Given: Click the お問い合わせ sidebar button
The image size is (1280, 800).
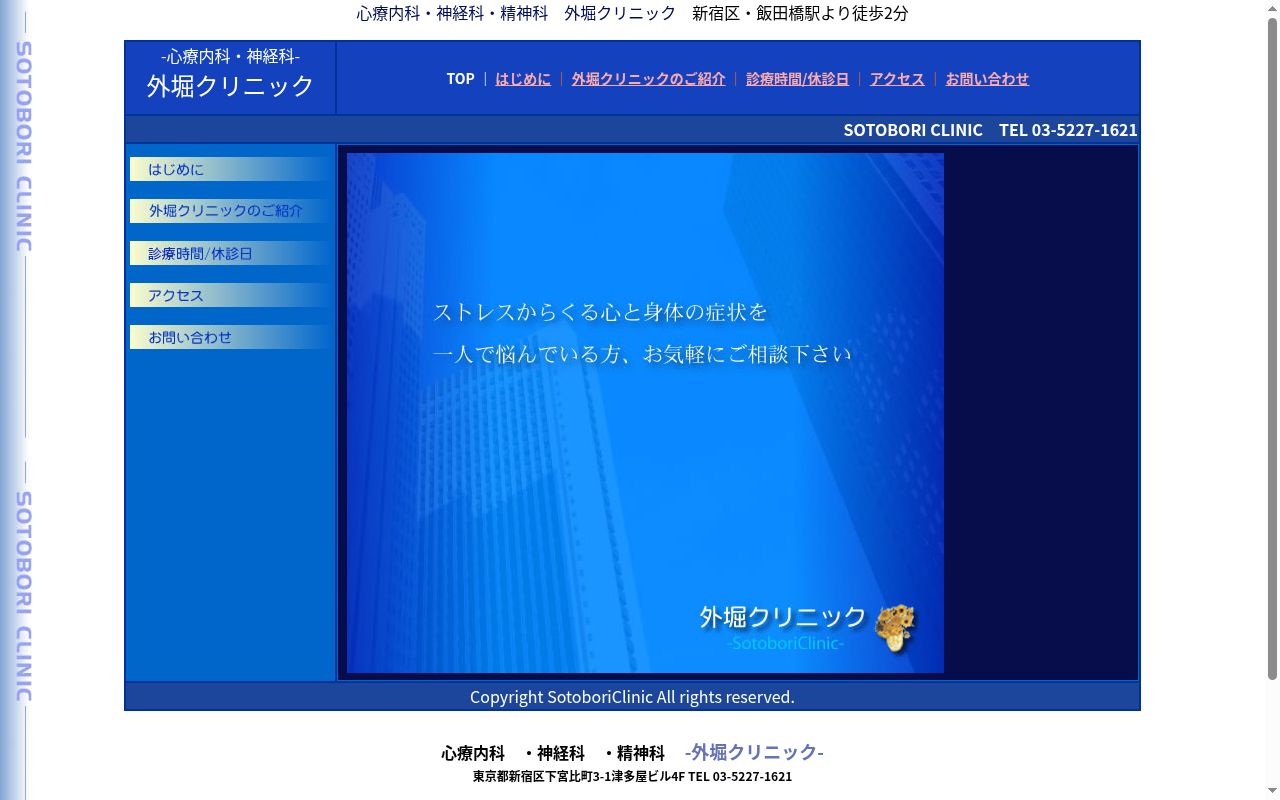Looking at the screenshot, I should 229,337.
